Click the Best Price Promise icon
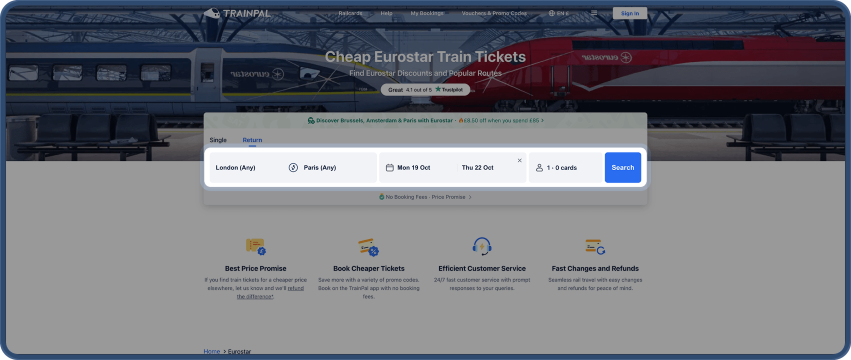This screenshot has width=851, height=360. (256, 247)
